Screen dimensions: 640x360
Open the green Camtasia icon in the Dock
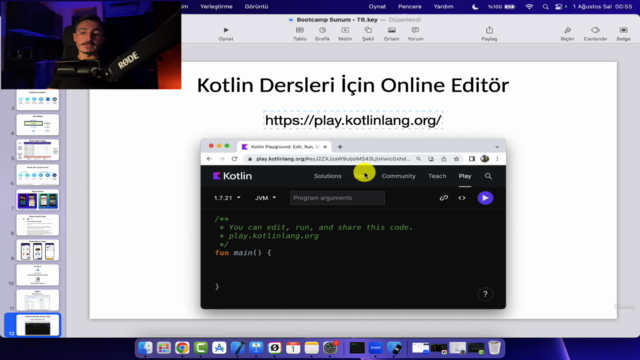[x=201, y=348]
